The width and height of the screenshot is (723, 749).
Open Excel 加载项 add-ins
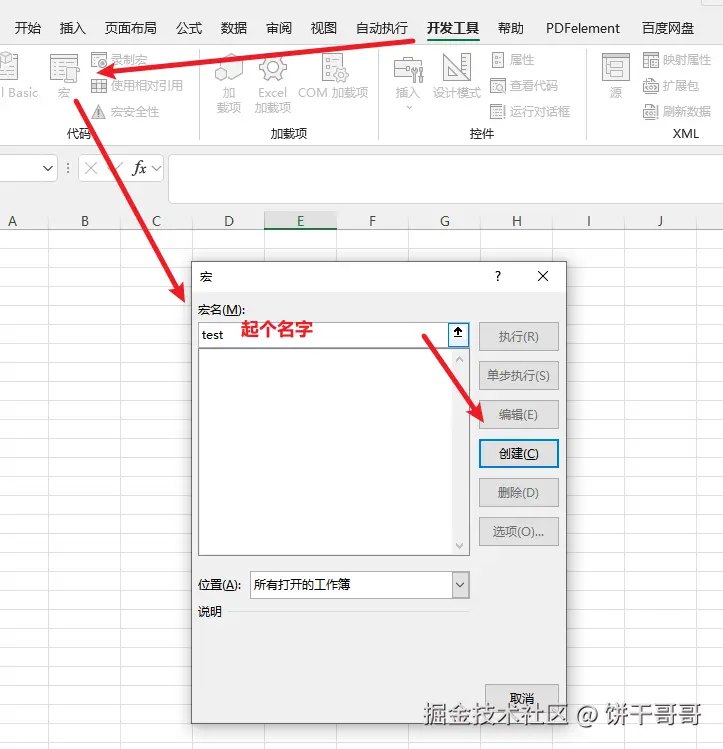point(272,84)
